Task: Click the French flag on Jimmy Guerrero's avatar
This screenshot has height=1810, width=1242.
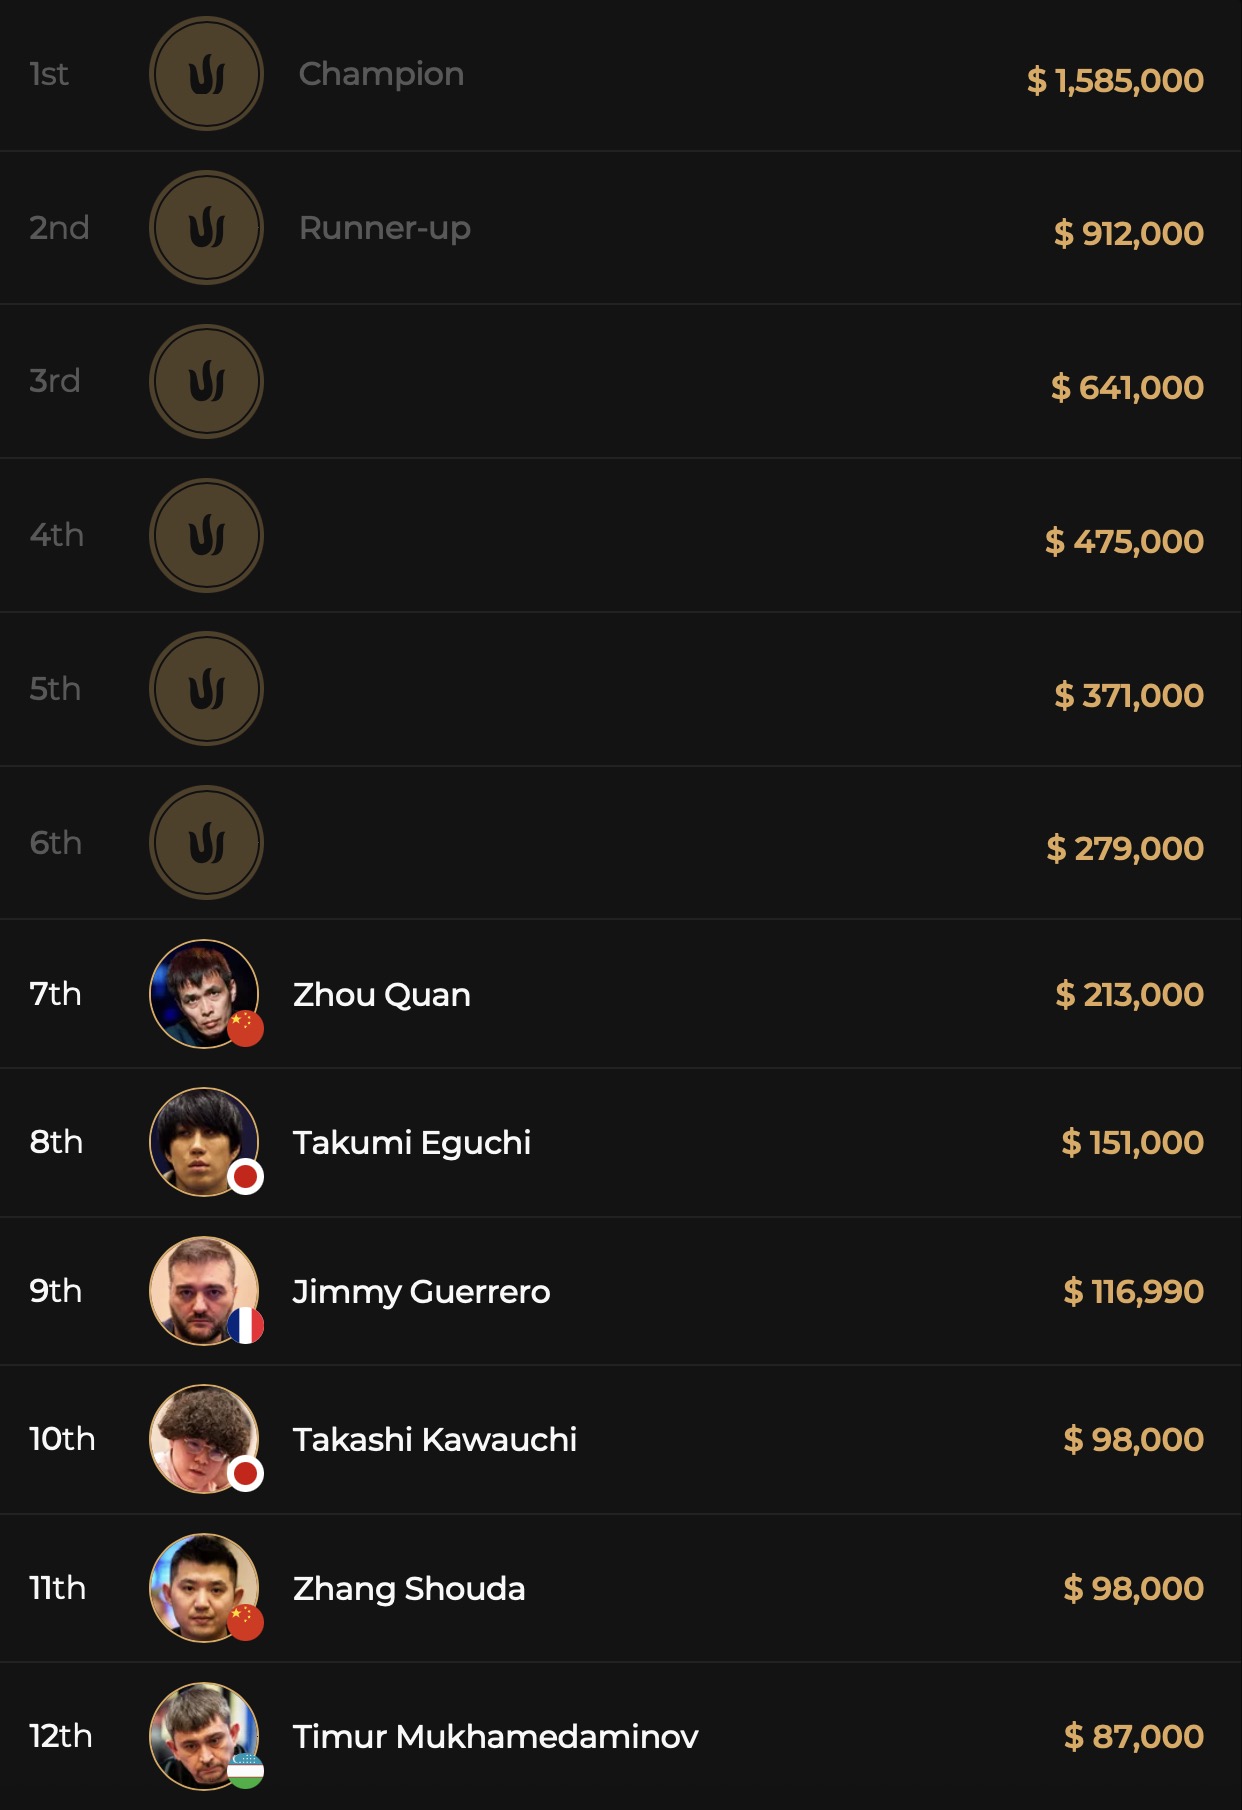Action: tap(246, 1326)
